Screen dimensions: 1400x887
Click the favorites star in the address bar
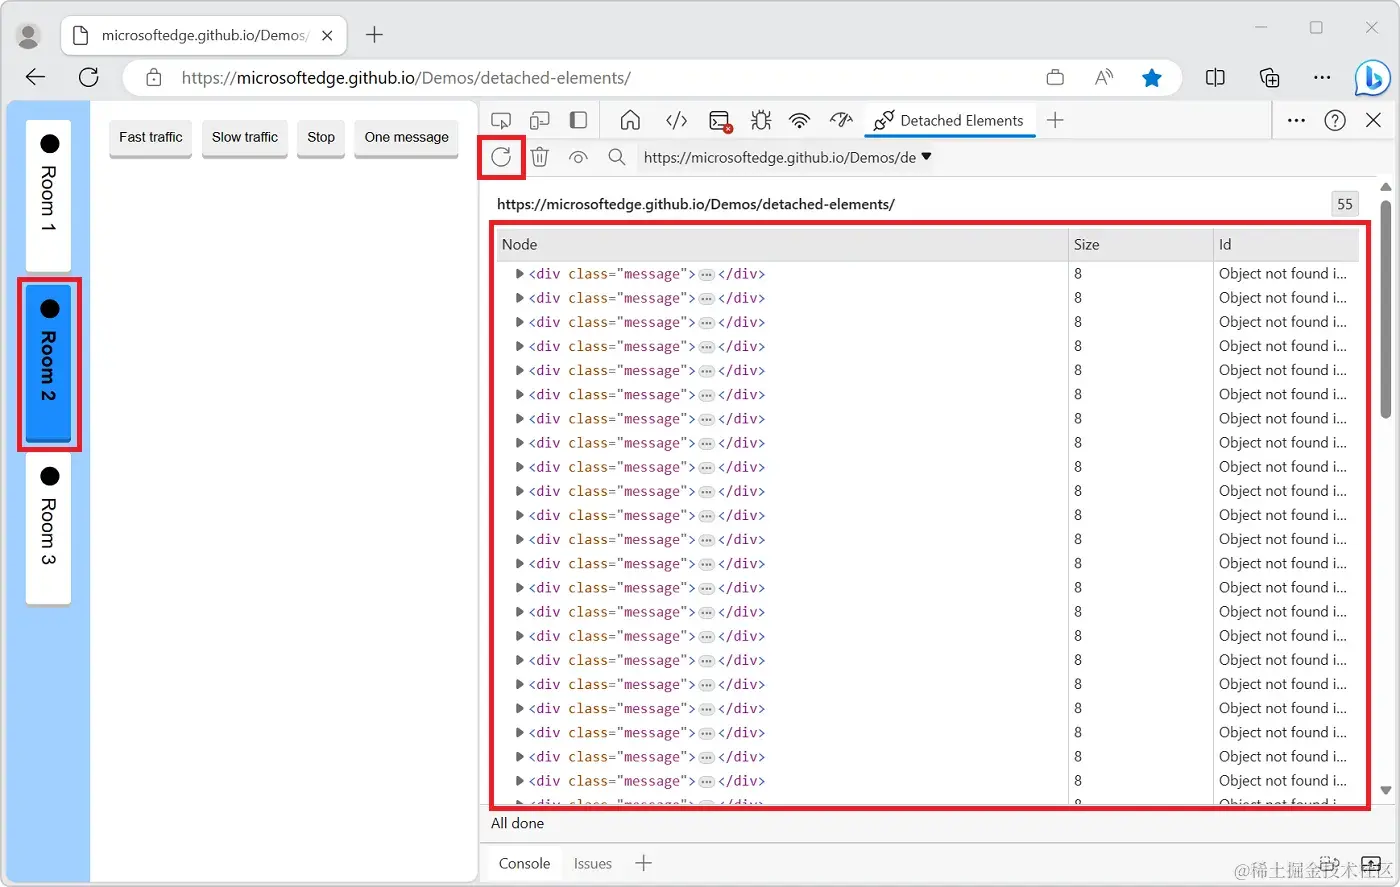1152,78
